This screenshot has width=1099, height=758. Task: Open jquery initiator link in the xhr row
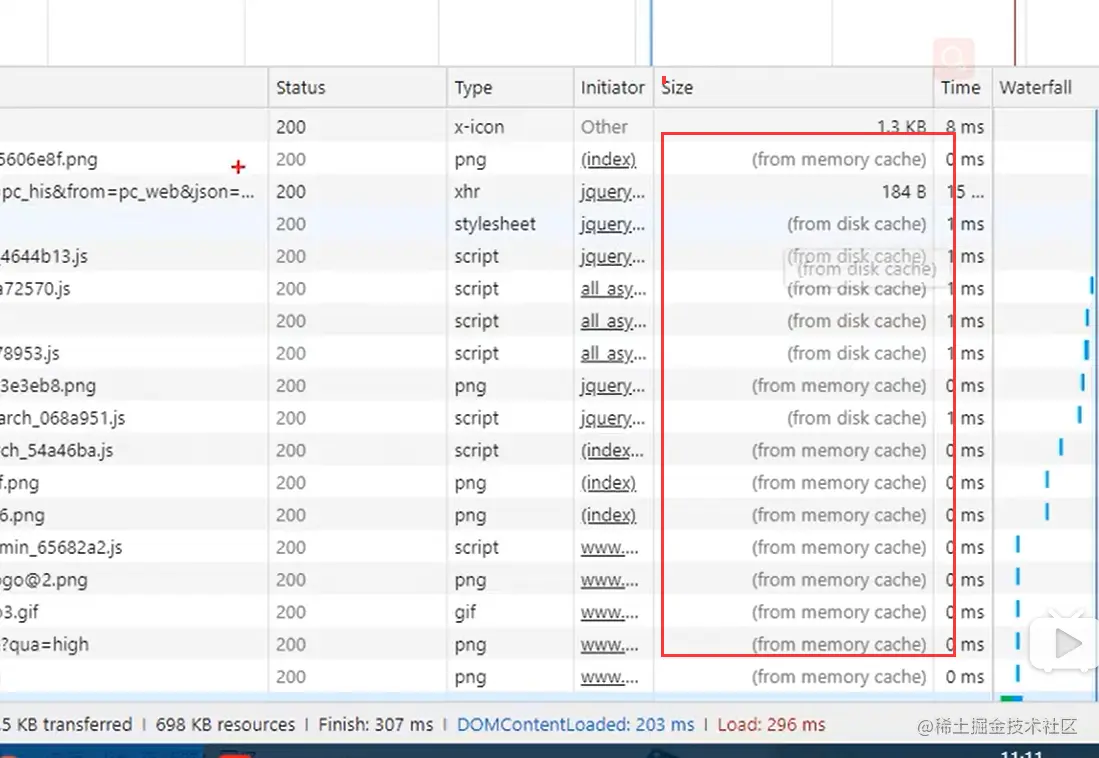click(613, 191)
